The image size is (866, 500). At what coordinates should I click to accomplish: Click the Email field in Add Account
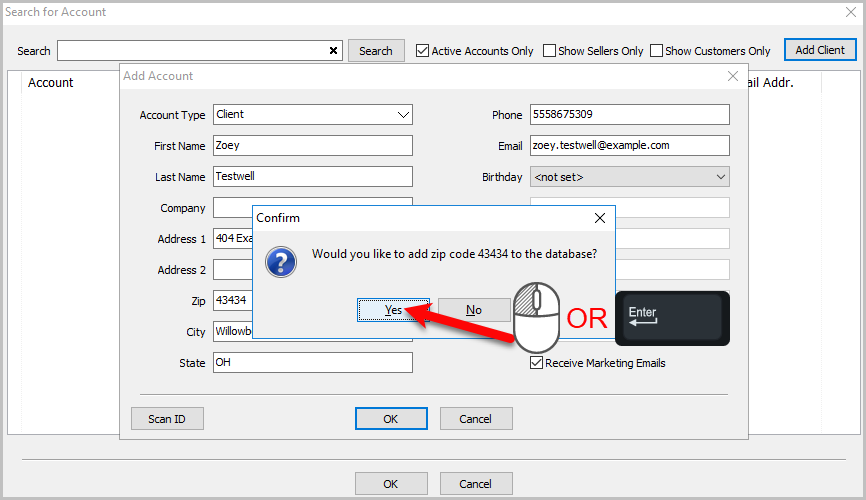(630, 145)
